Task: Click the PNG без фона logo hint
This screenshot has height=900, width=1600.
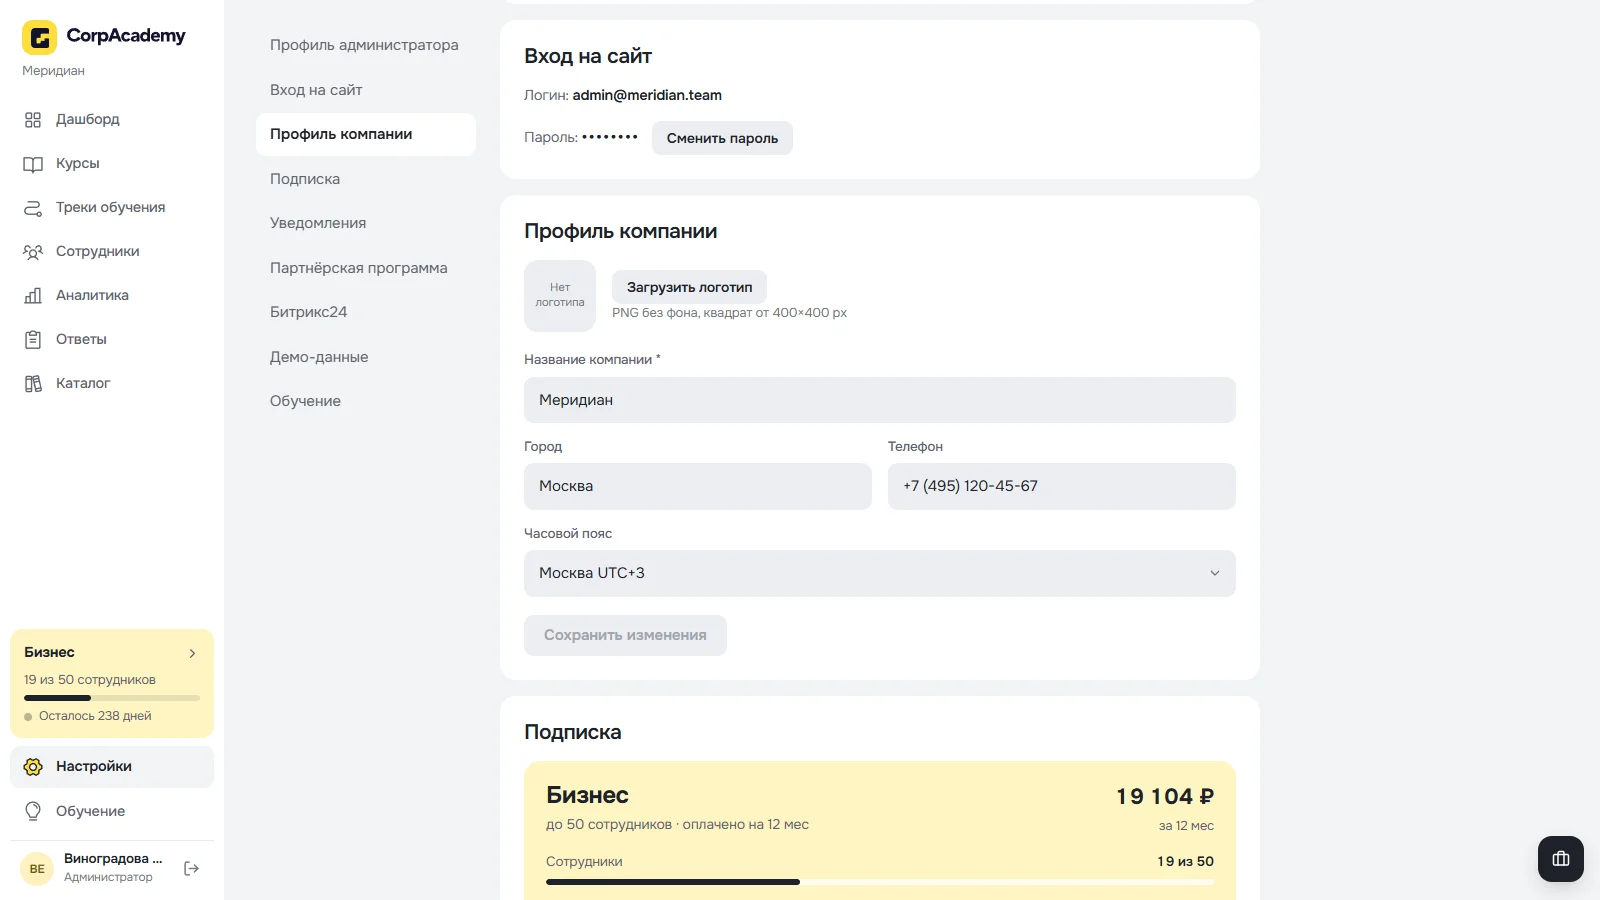Action: click(x=729, y=313)
